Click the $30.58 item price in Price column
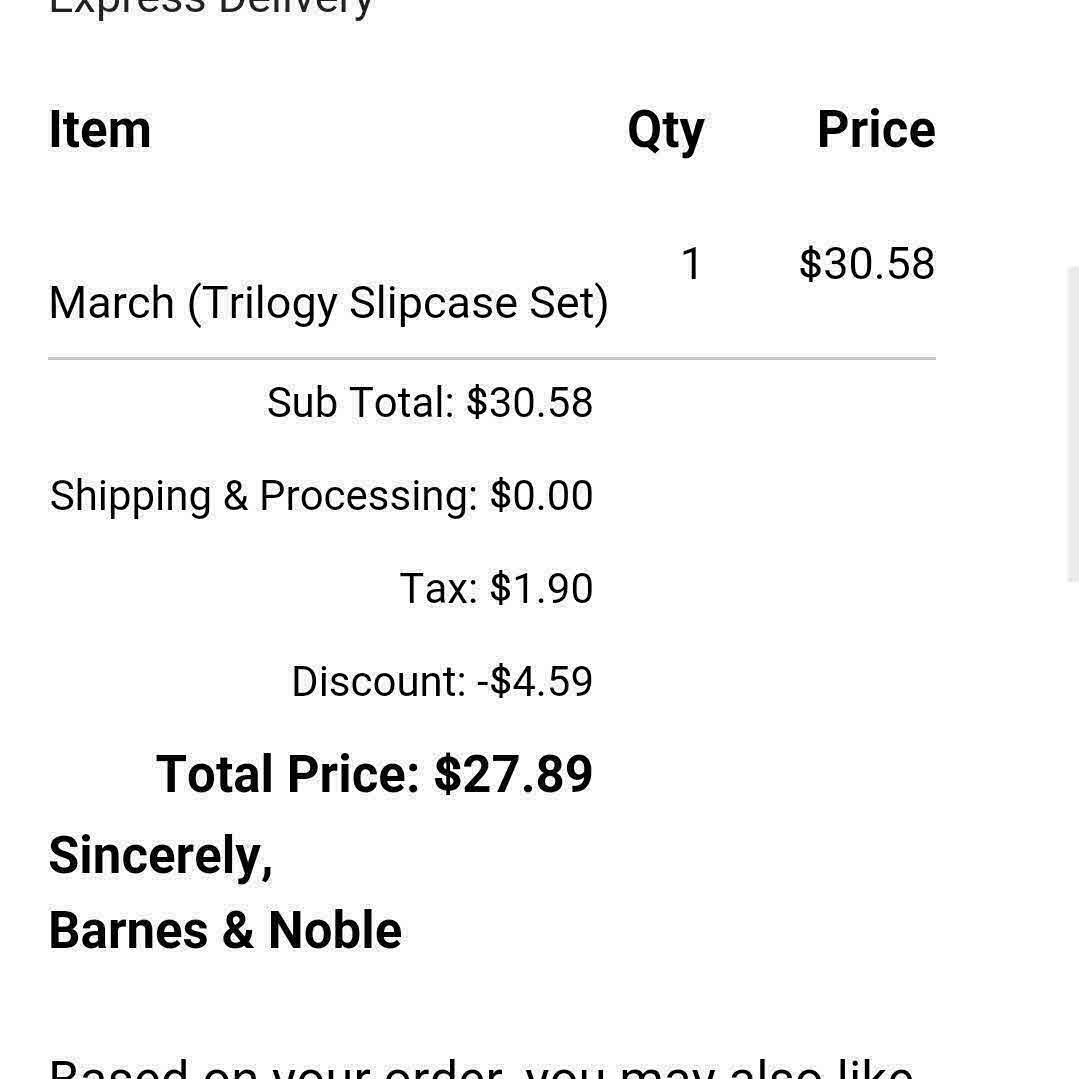Screen dimensions: 1079x1079 [x=866, y=264]
